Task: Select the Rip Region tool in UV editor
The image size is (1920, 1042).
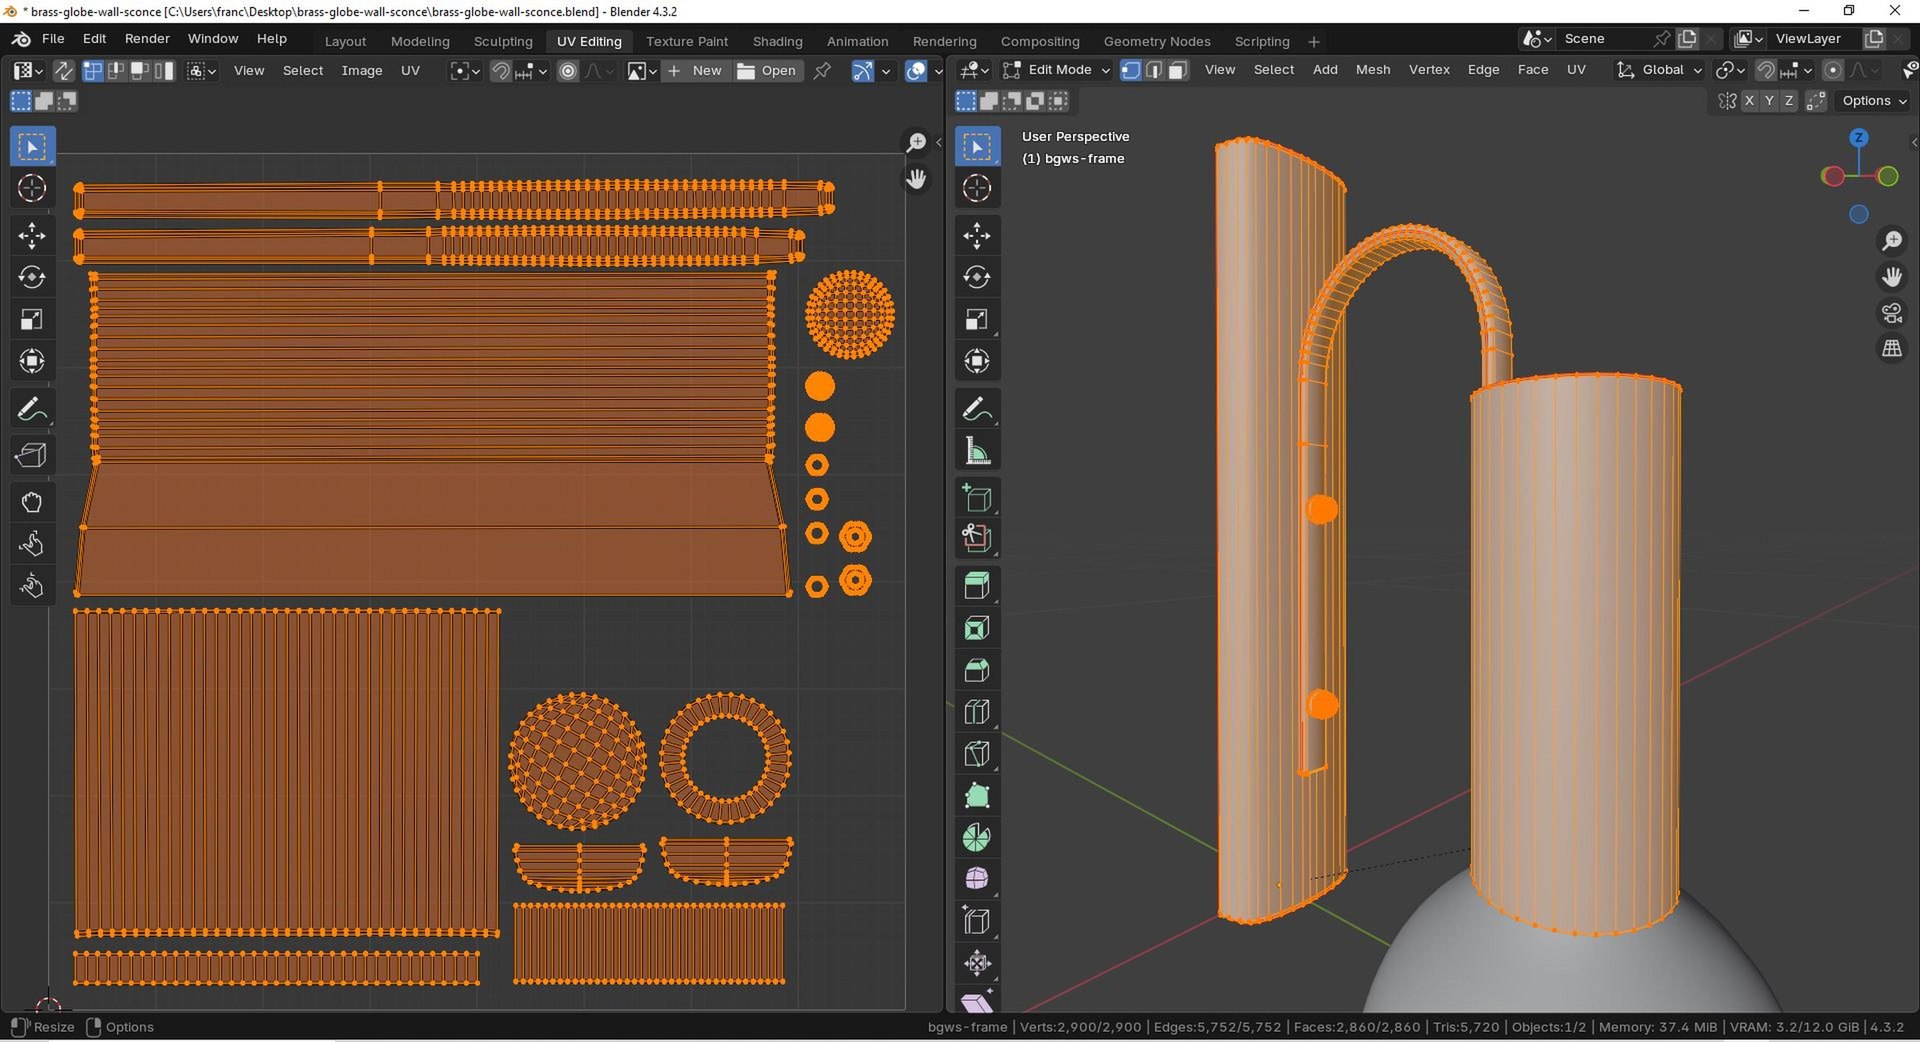Action: tap(32, 455)
